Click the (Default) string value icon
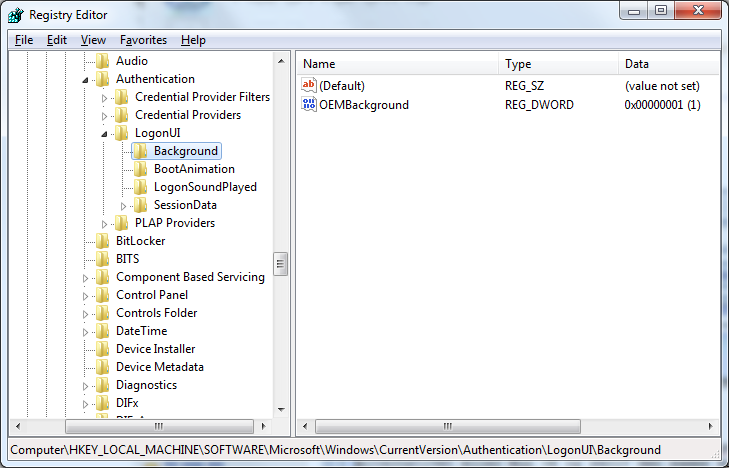Screen dimensions: 729x468 point(309,86)
